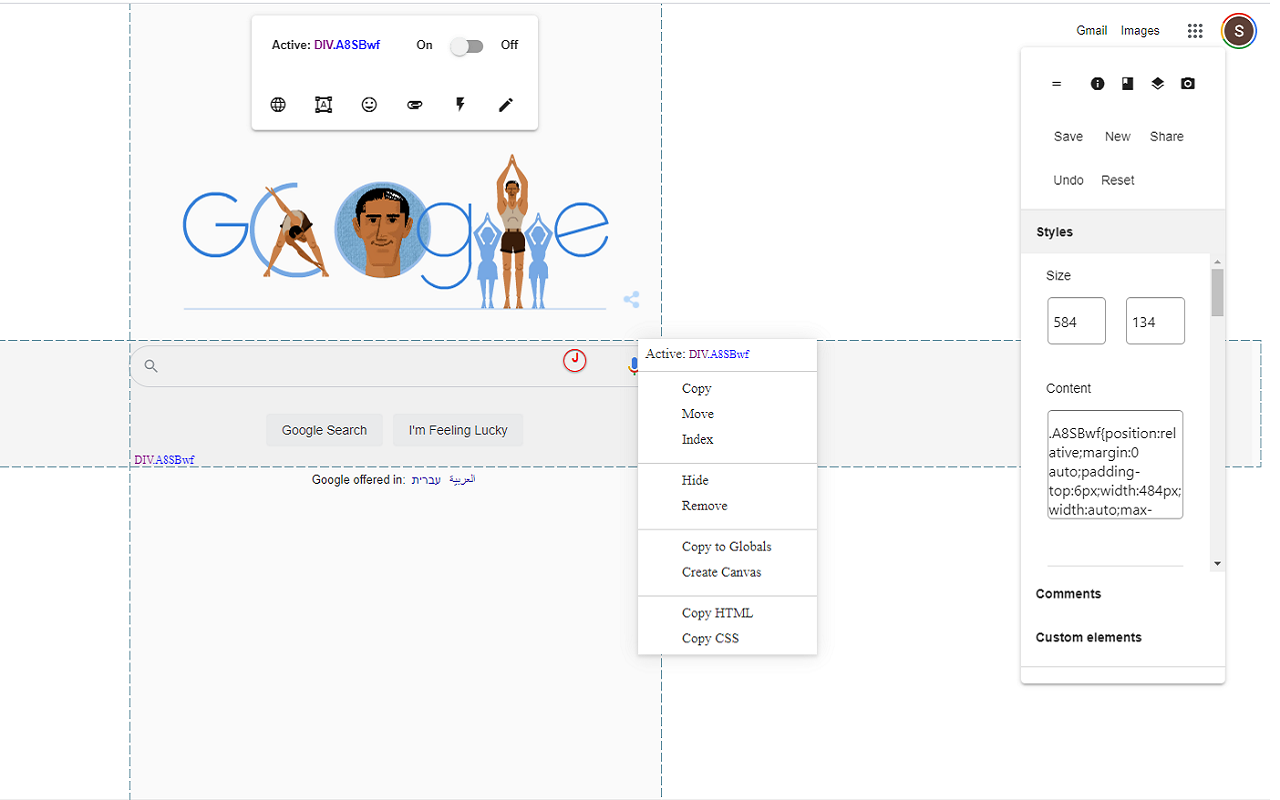Select the pencil edit icon
The width and height of the screenshot is (1280, 800).
pyautogui.click(x=506, y=105)
